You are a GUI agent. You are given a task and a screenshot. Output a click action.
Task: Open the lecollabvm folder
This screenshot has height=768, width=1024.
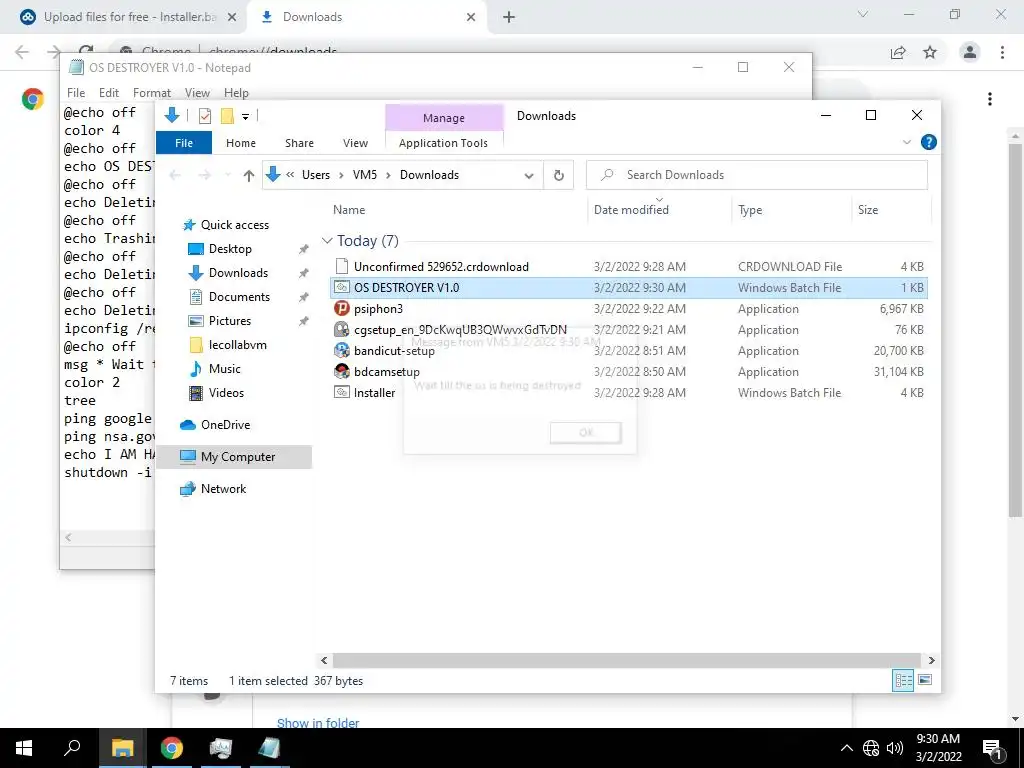point(237,345)
